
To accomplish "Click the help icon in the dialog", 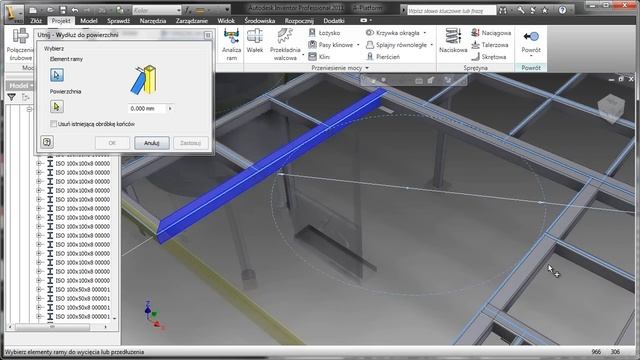I will click(x=47, y=142).
